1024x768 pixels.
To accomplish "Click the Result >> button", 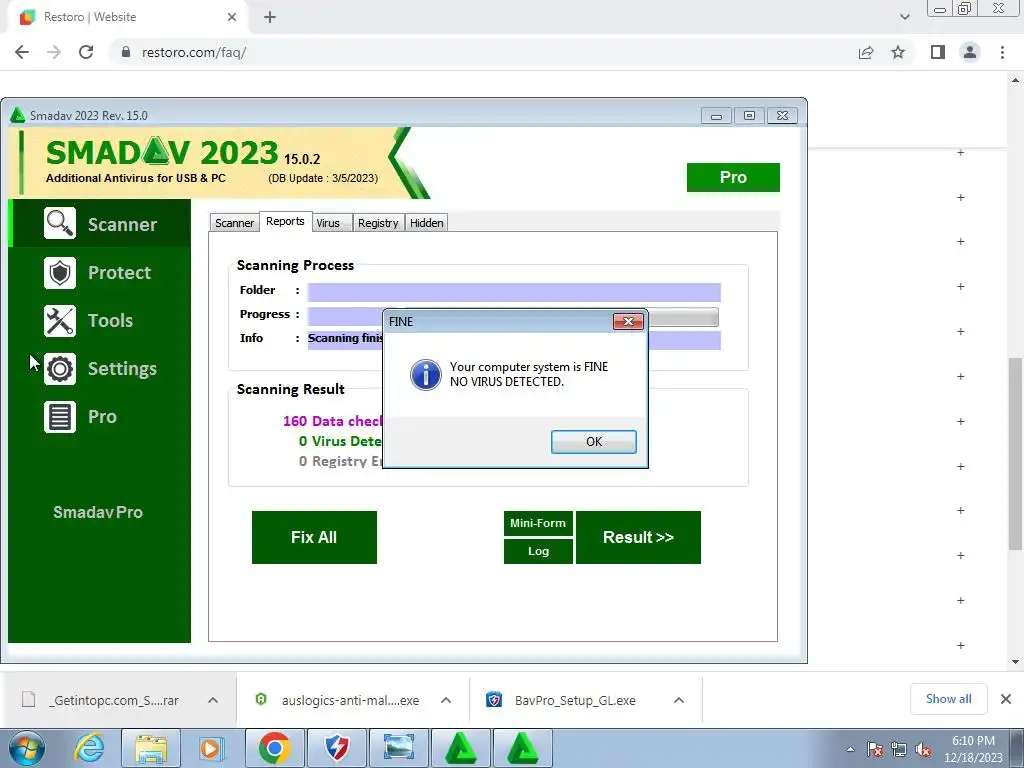I will click(x=638, y=537).
